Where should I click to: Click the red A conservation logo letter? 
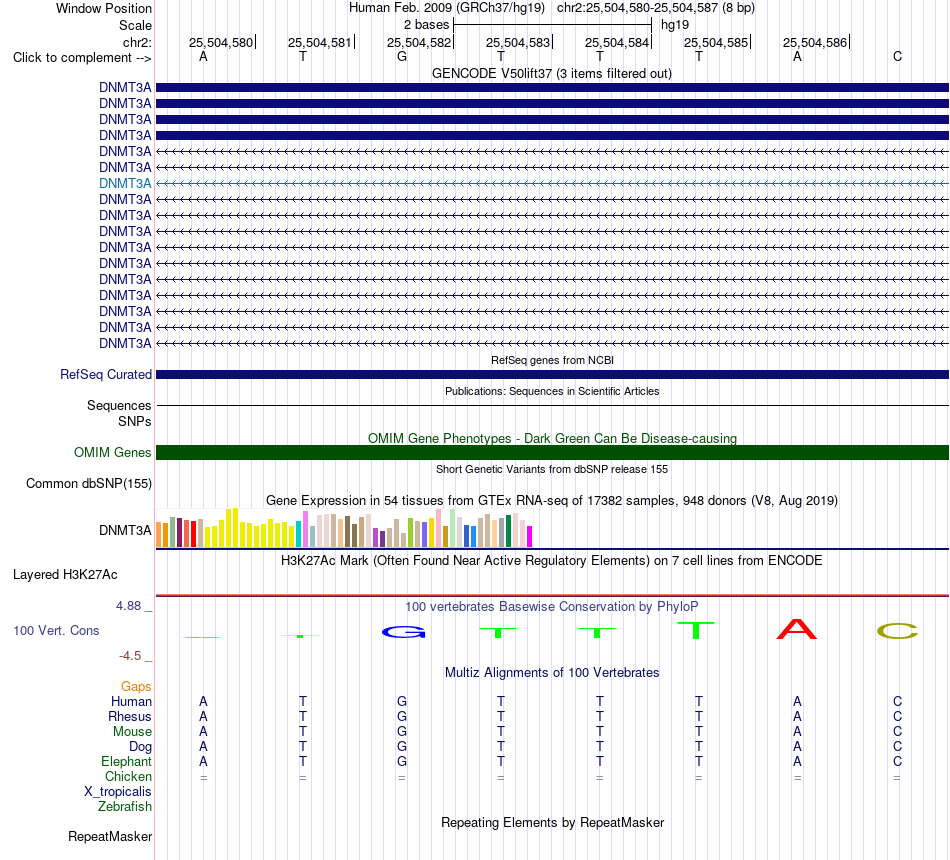tap(797, 629)
